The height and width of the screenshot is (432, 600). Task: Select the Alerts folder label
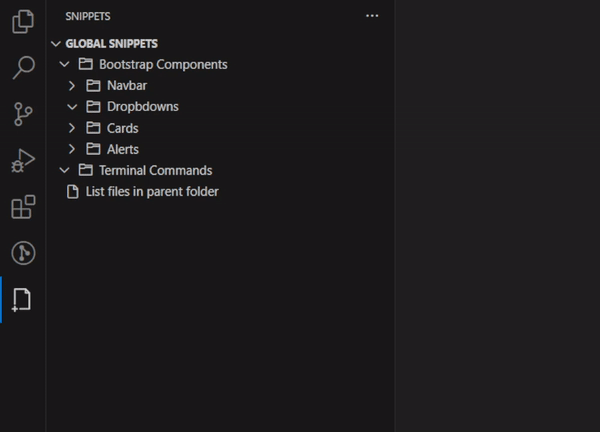pos(122,149)
